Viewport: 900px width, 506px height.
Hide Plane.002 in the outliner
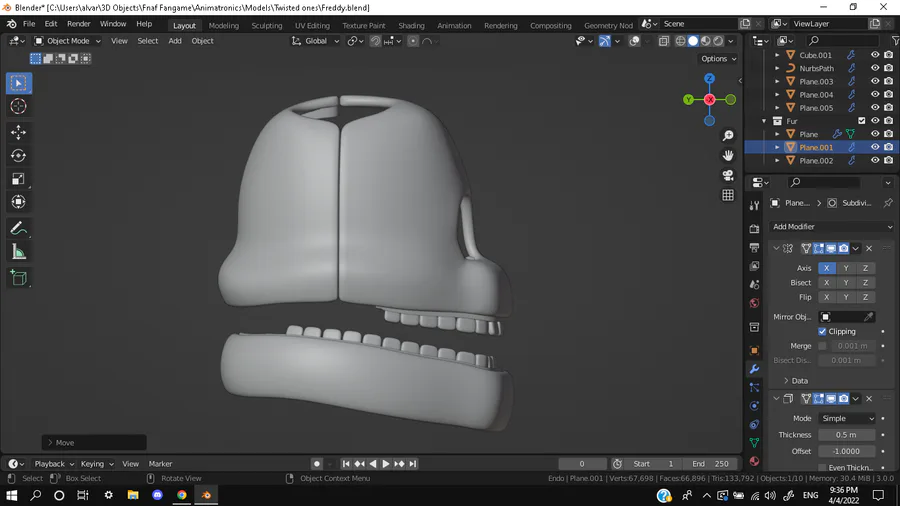875,160
